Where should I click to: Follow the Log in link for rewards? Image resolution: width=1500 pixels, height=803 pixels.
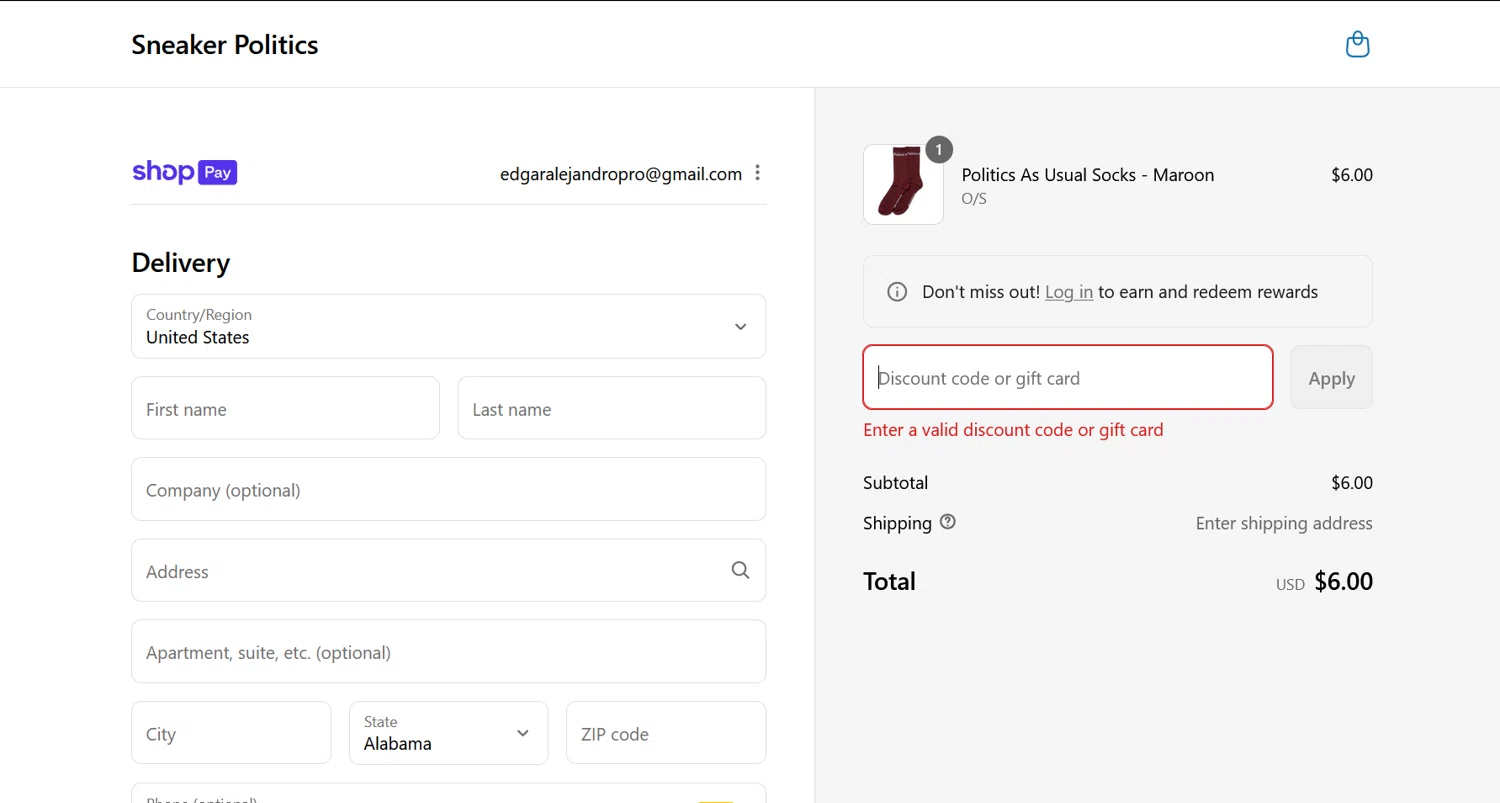point(1069,292)
